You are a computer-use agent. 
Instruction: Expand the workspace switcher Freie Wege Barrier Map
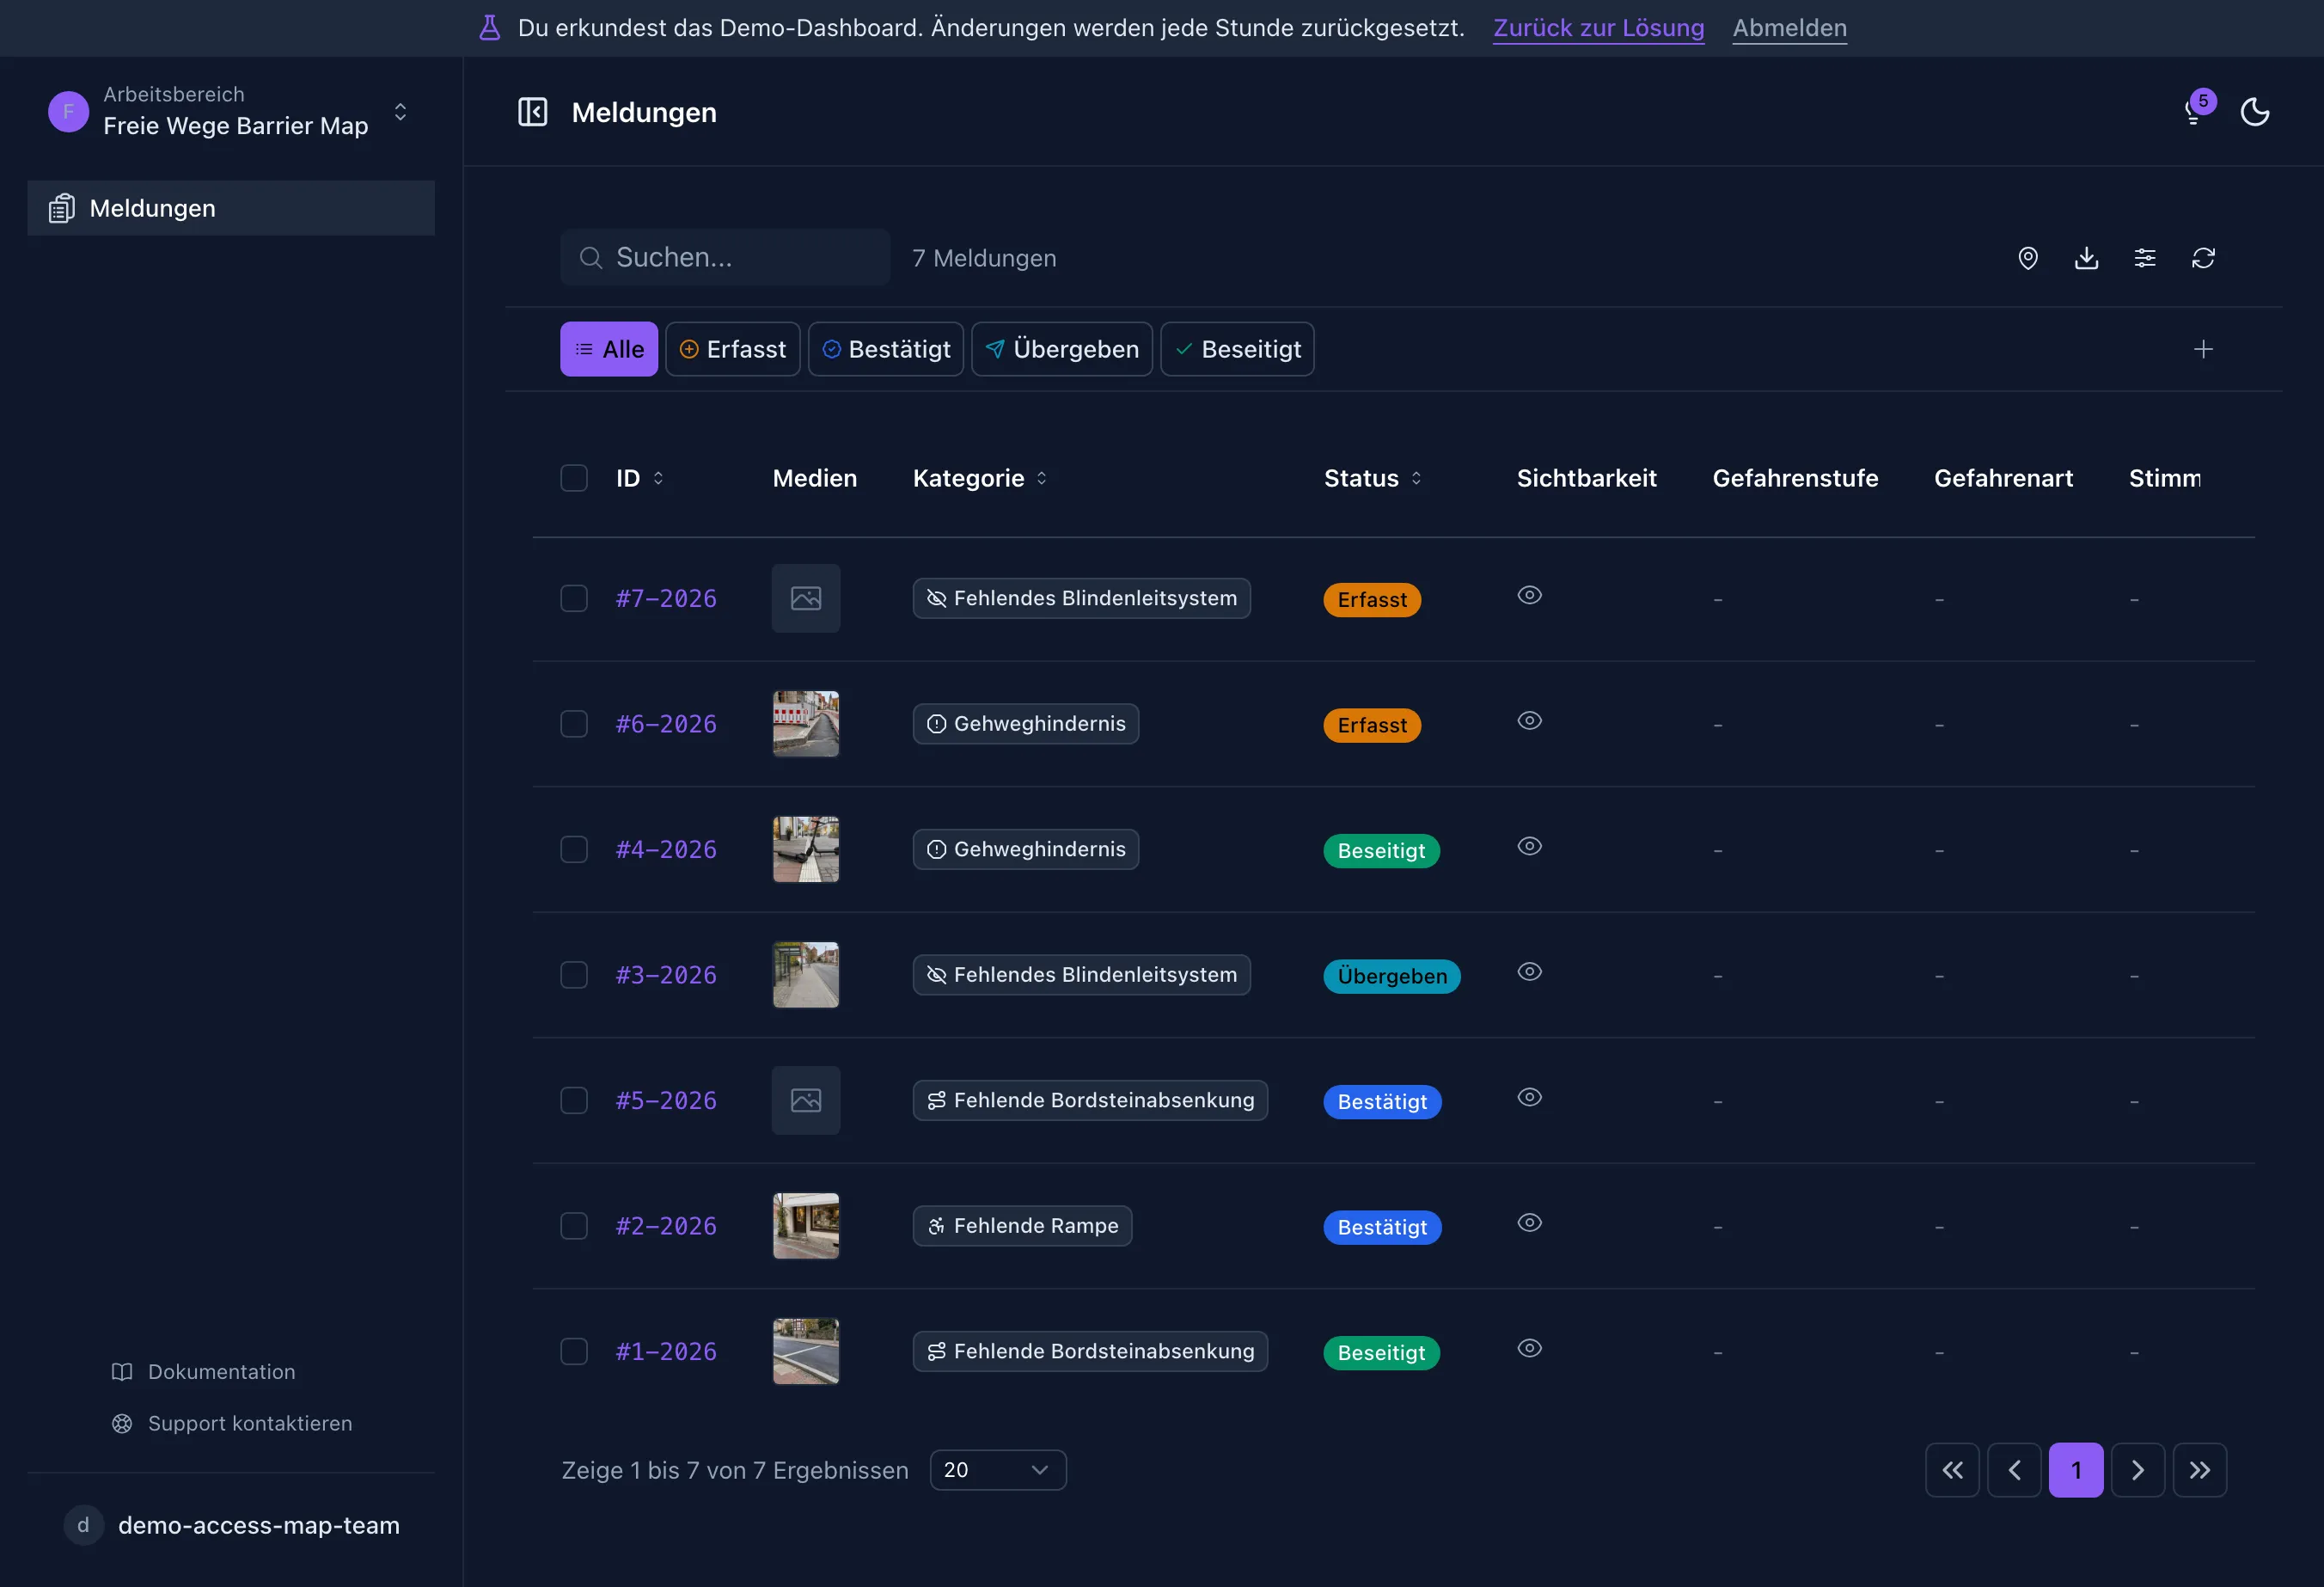(231, 111)
